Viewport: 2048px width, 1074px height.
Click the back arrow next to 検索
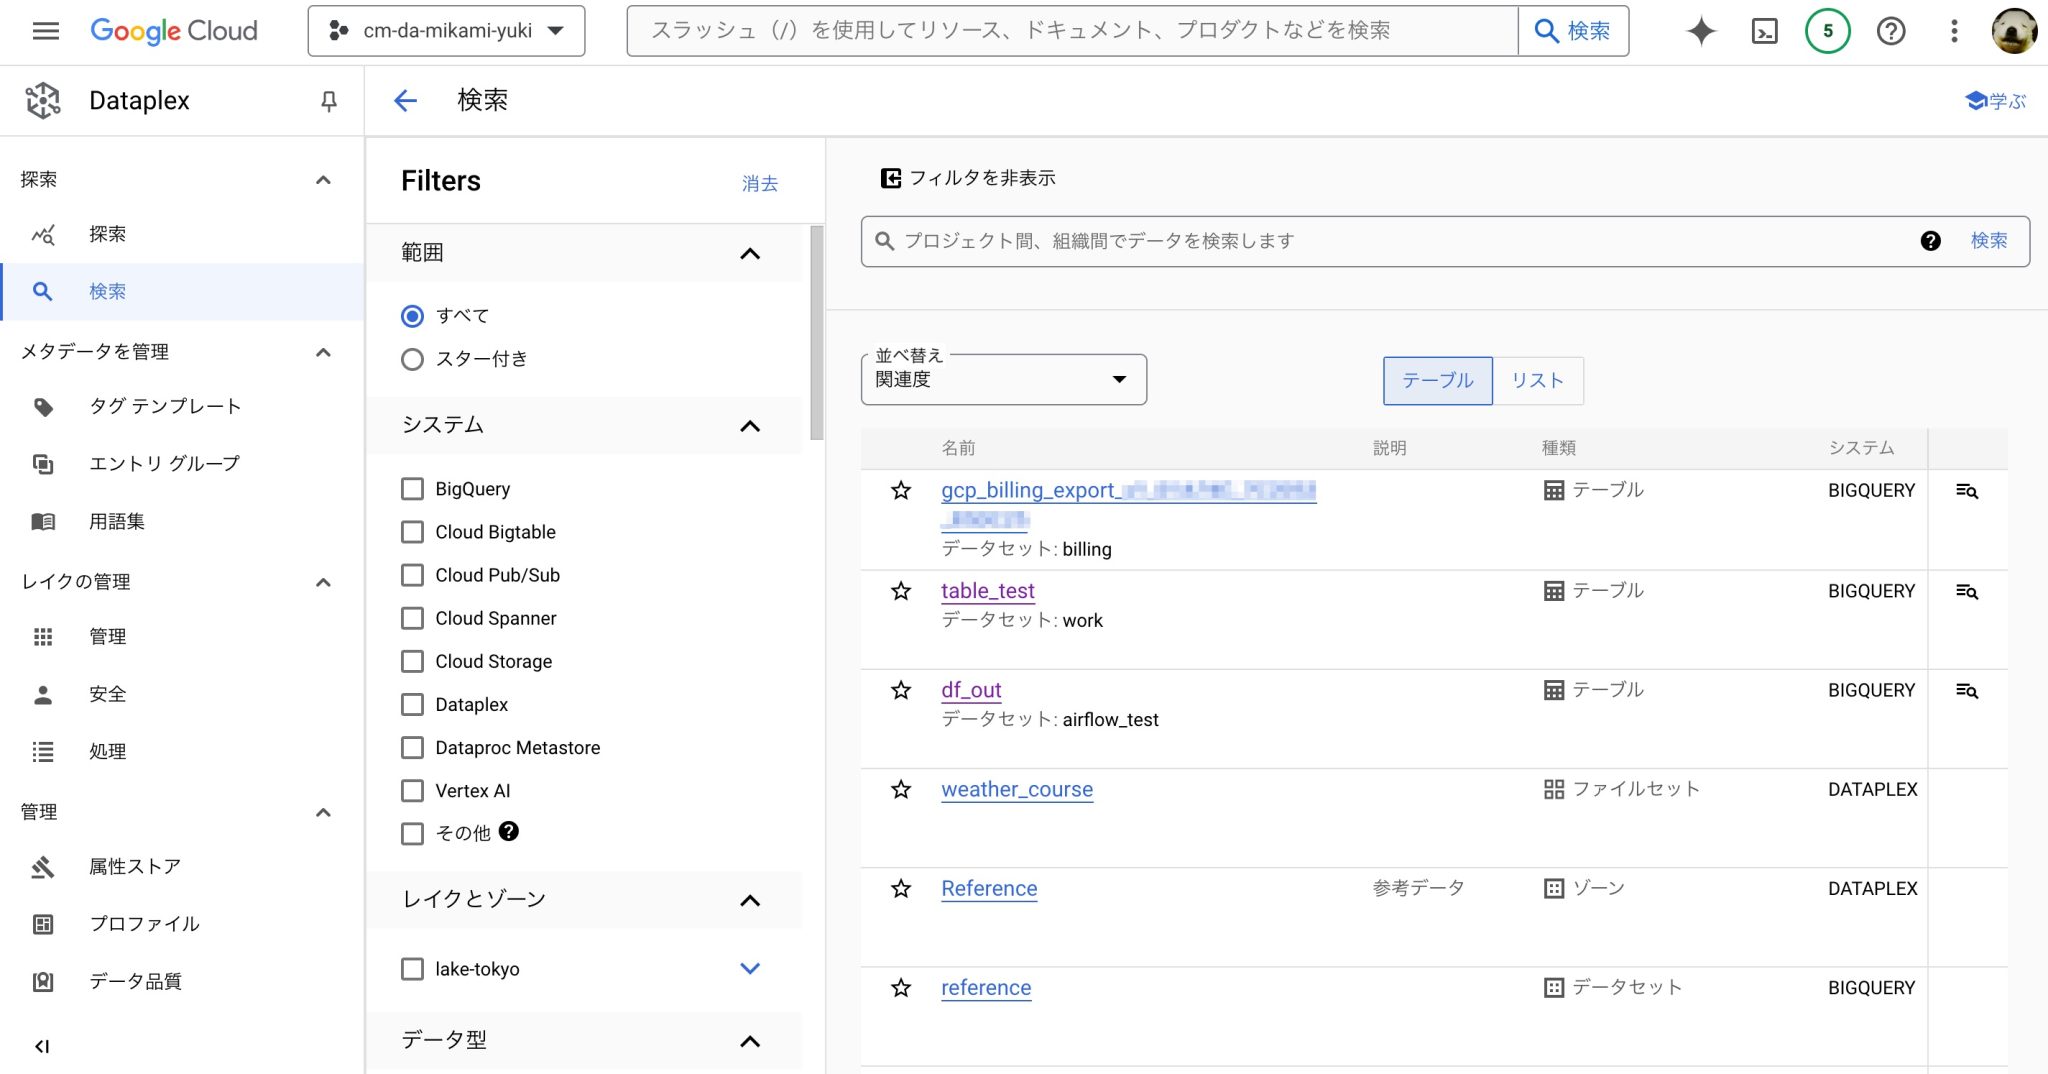404,100
